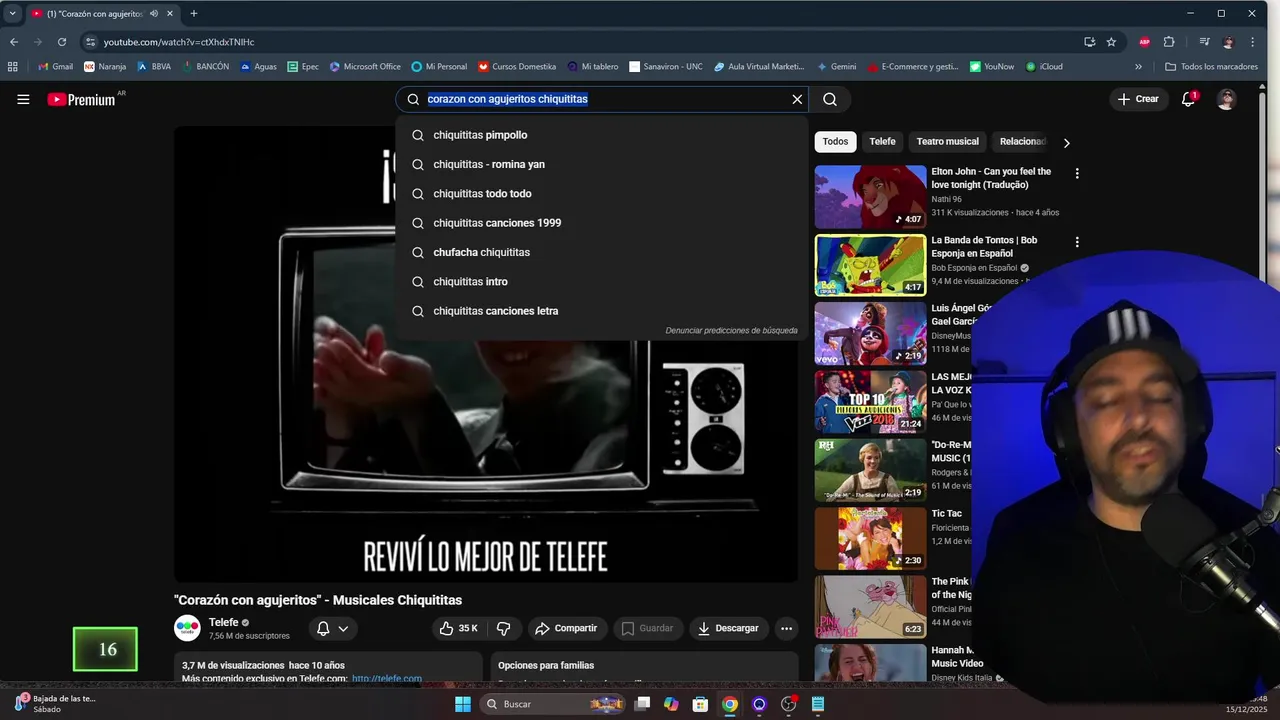
Task: Open the Copilot icon in taskbar
Action: [x=671, y=704]
